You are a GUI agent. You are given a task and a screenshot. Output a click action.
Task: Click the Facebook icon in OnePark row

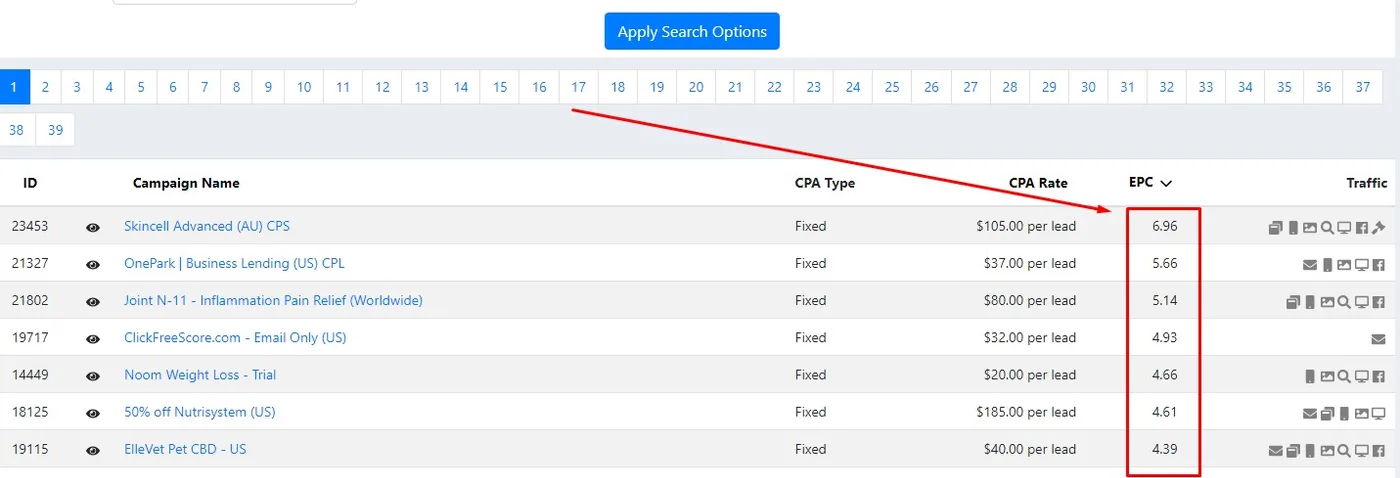point(1378,264)
